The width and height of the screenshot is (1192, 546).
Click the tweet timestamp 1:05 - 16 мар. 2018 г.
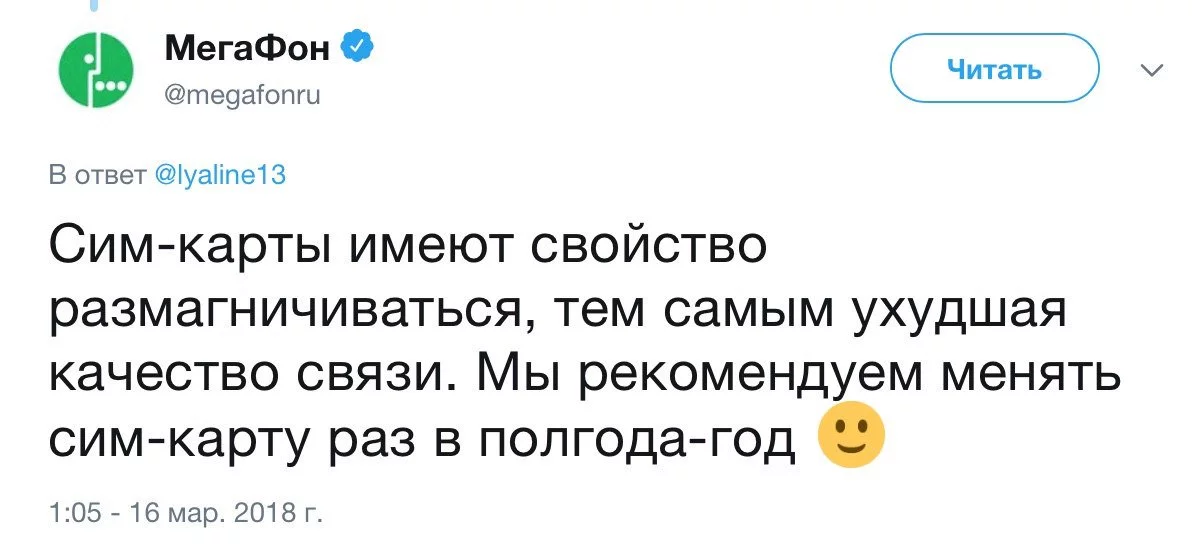187,514
